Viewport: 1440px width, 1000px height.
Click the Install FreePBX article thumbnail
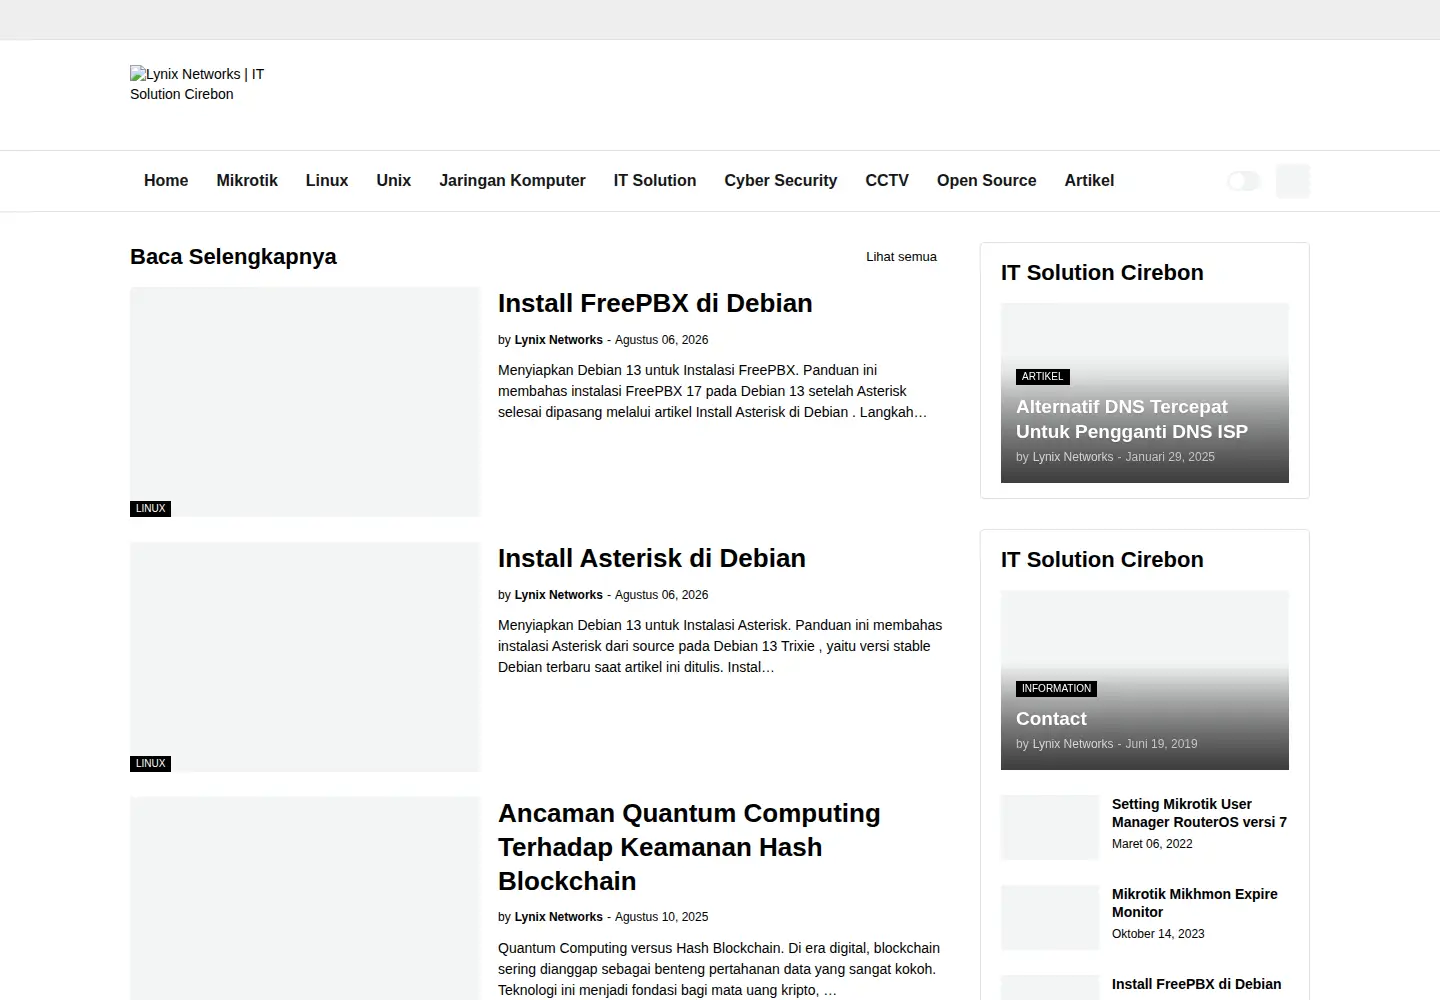coord(305,402)
